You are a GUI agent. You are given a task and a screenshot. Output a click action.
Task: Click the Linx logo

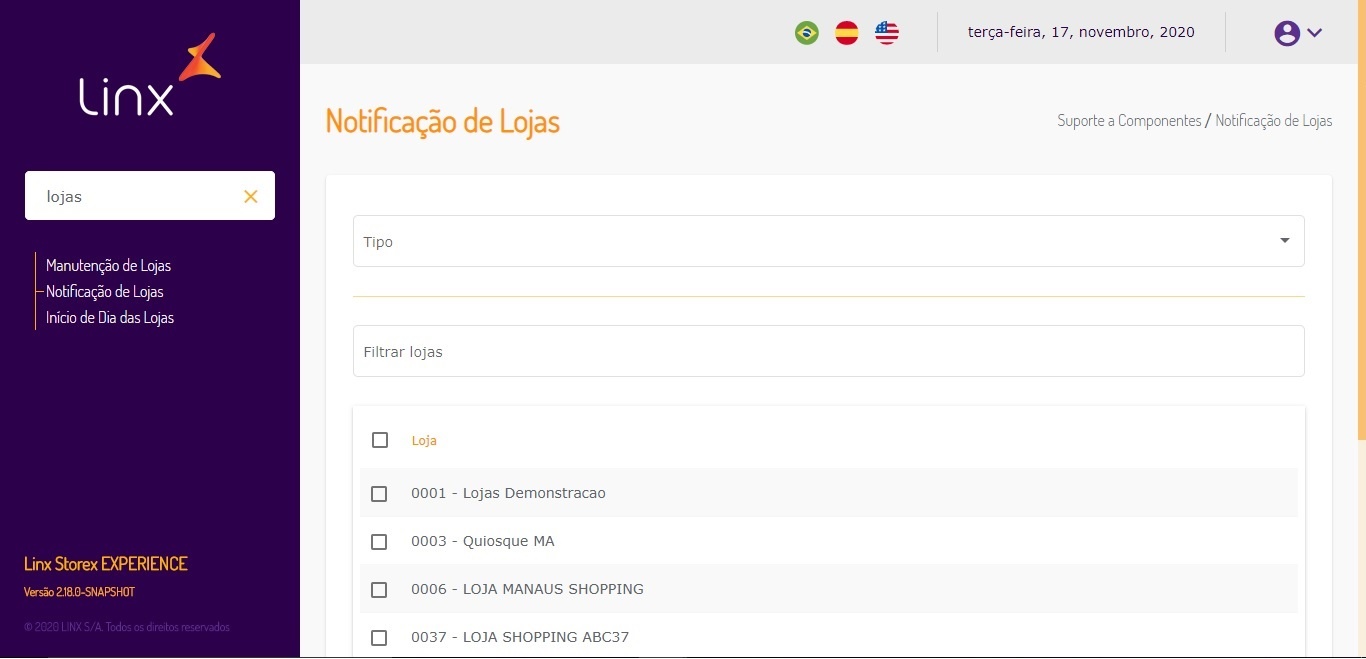coord(150,75)
